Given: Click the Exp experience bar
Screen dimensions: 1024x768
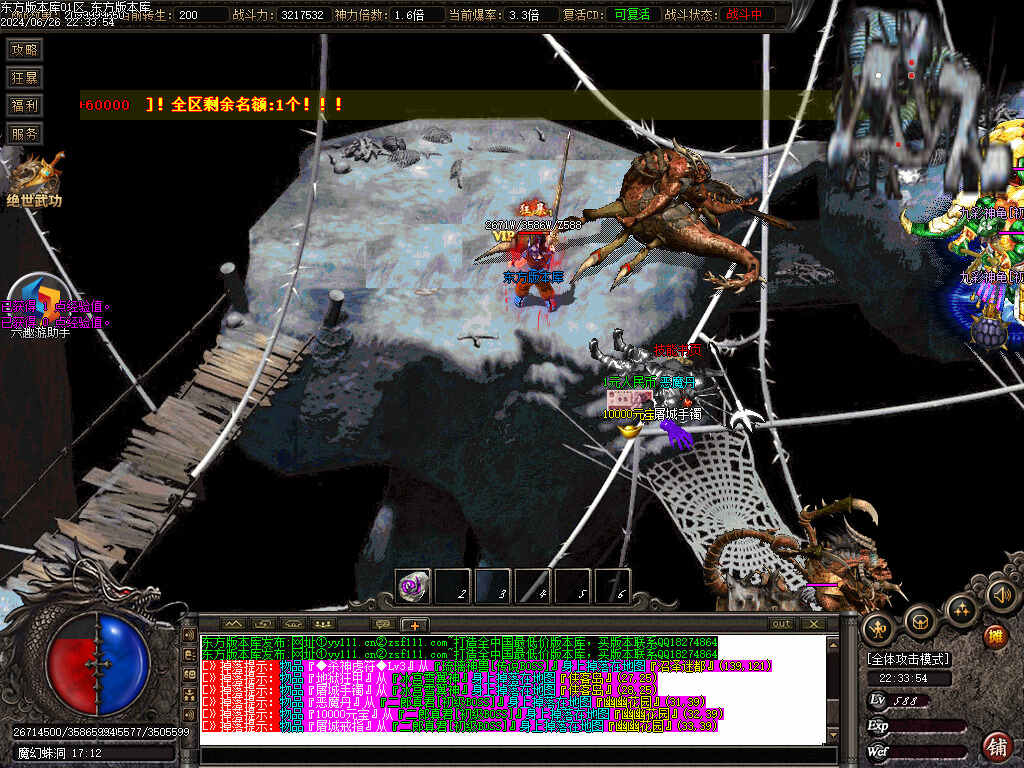Looking at the screenshot, I should click(x=916, y=726).
